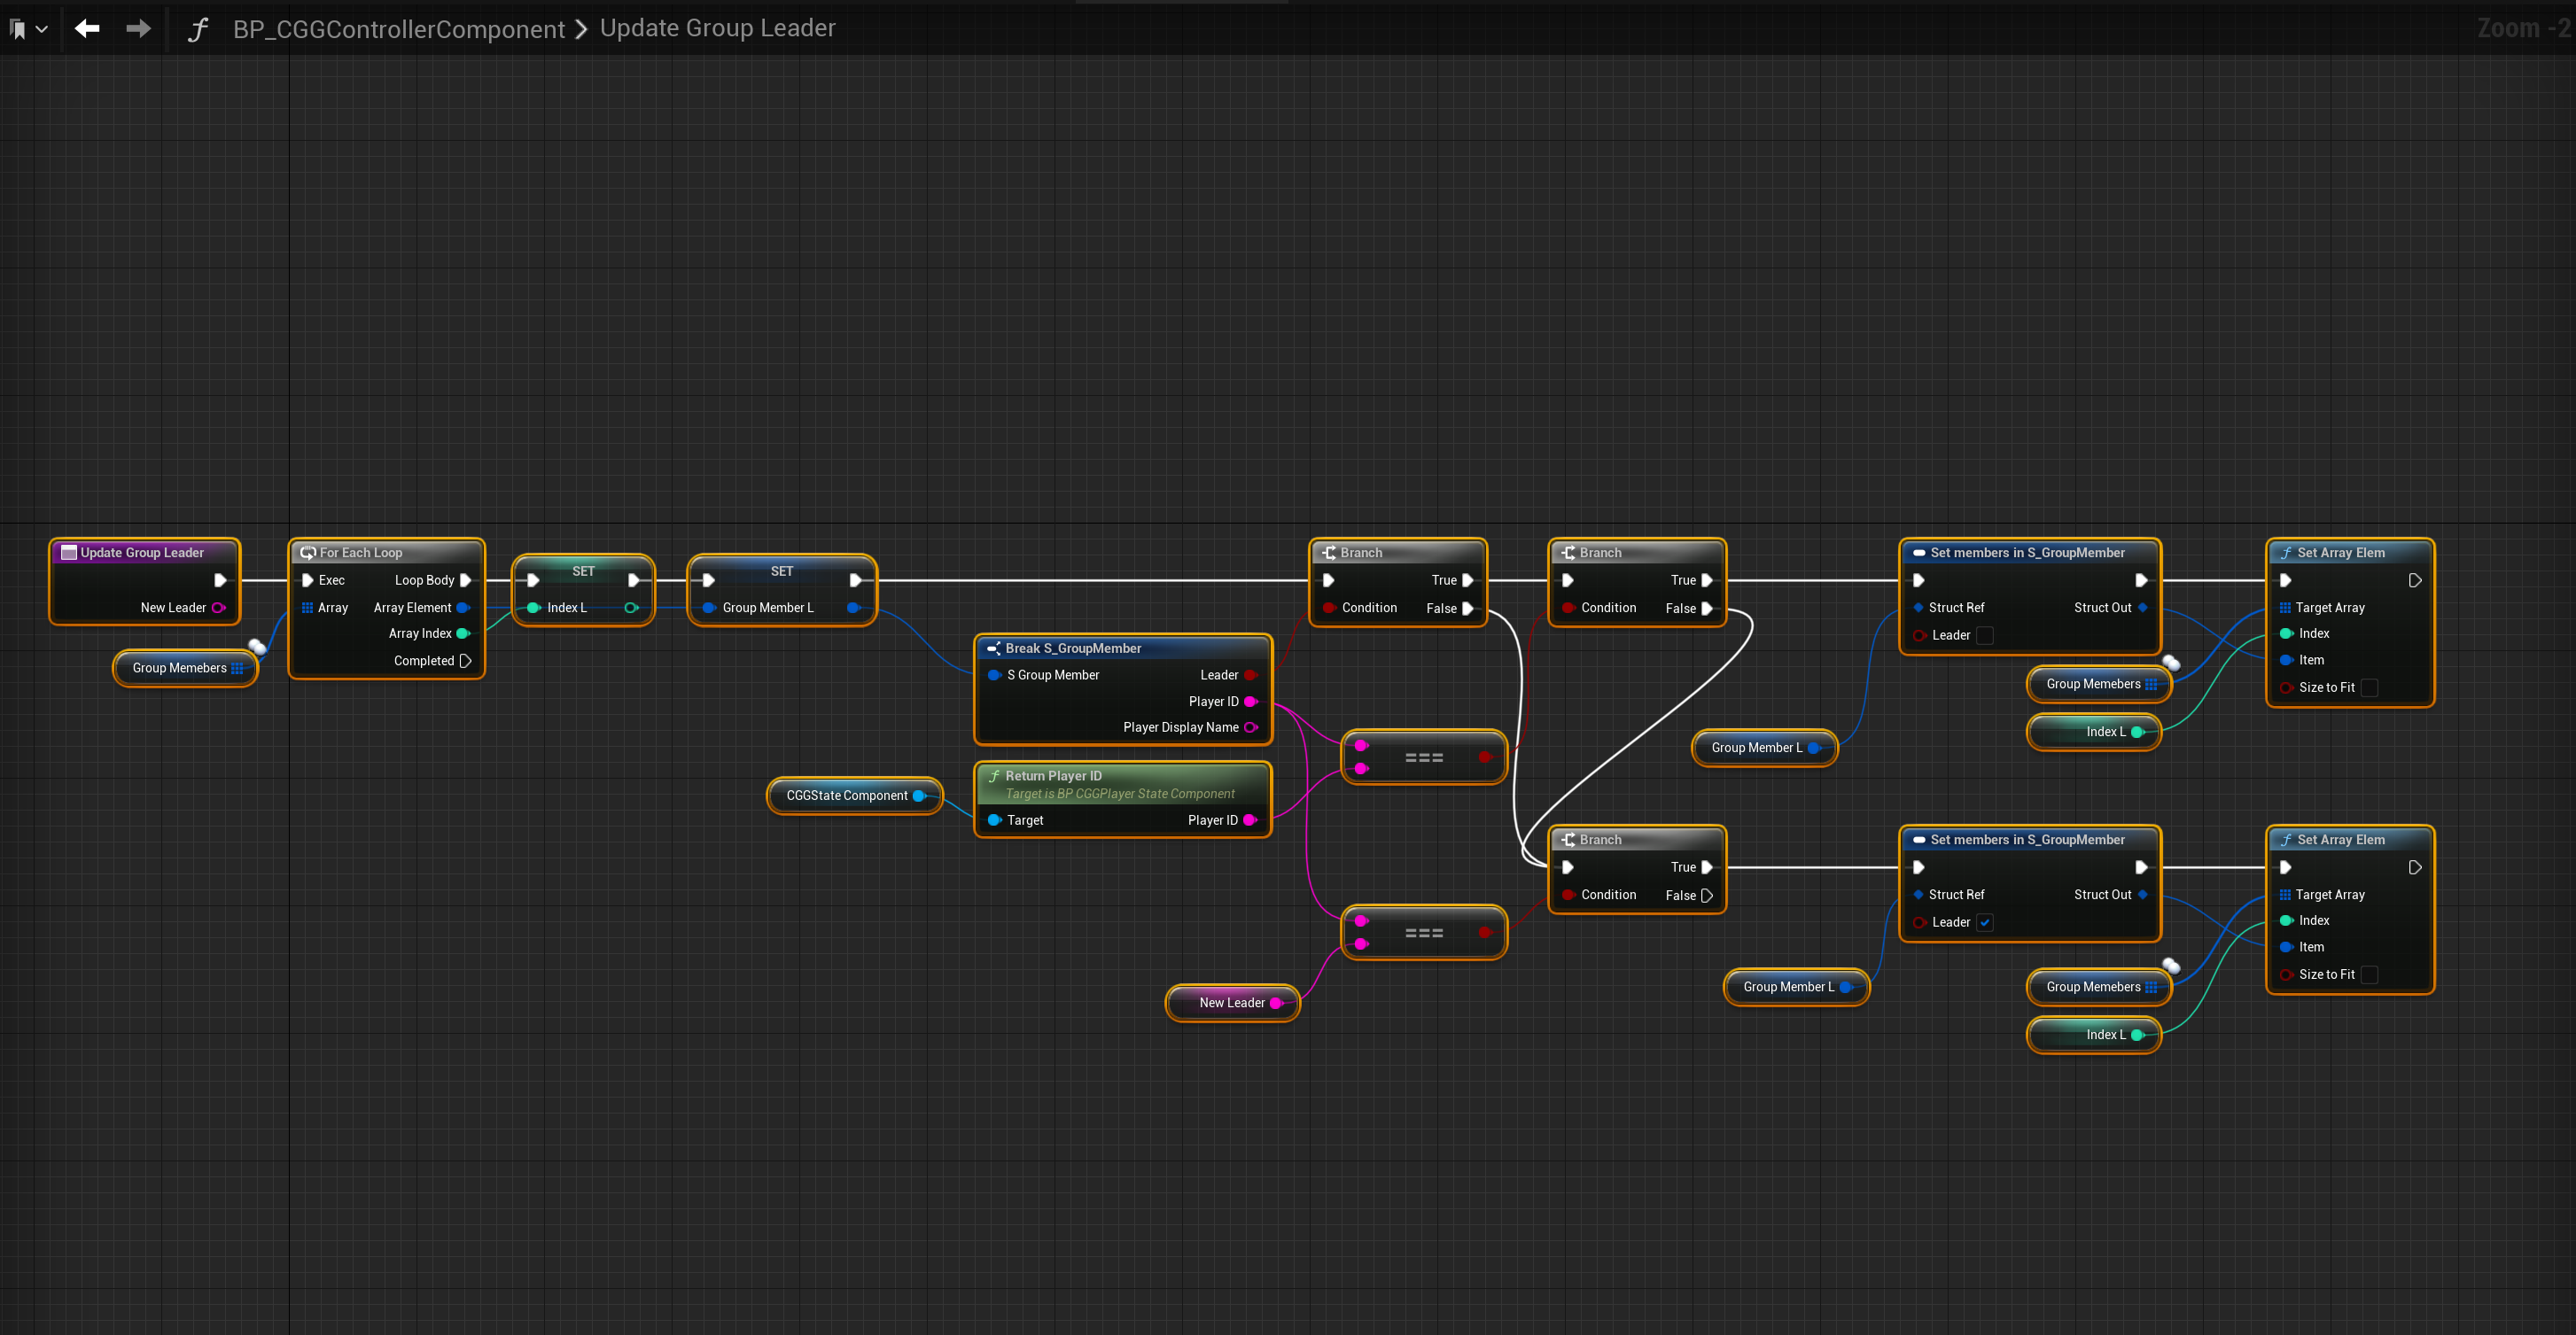Click the Completed exec pin on For Each Loop

(x=465, y=661)
